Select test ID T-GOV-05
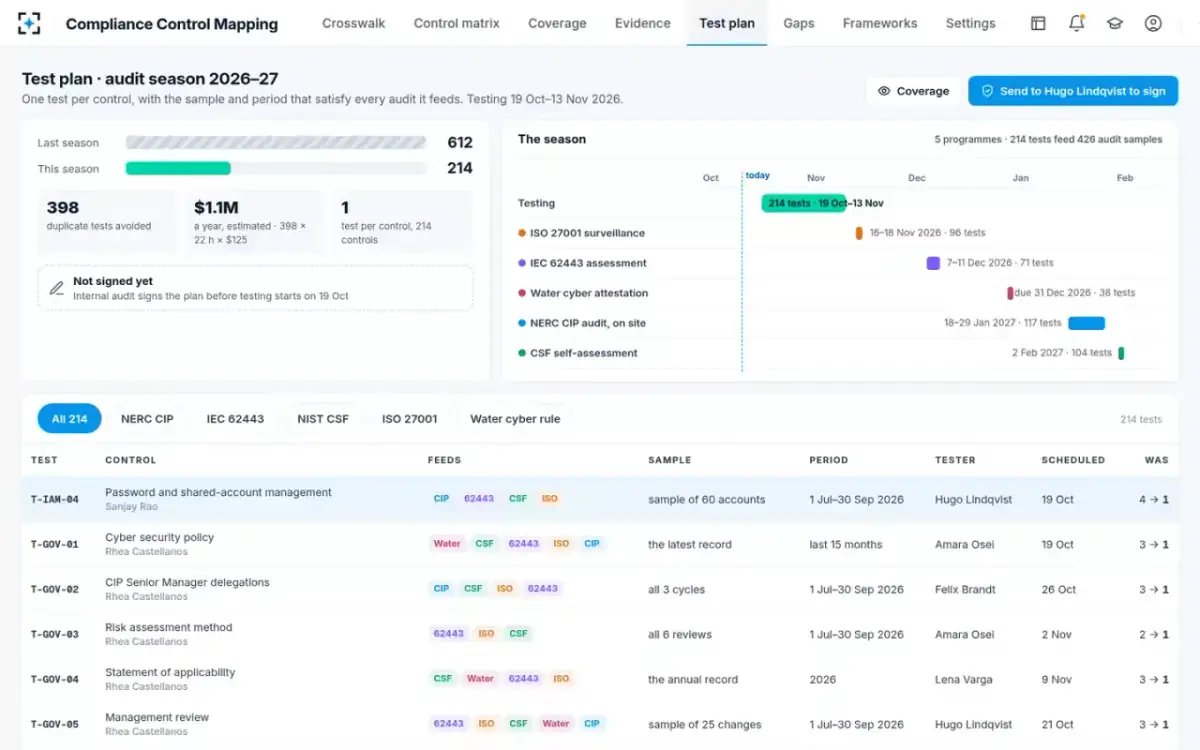Viewport: 1200px width, 750px height. [x=54, y=725]
